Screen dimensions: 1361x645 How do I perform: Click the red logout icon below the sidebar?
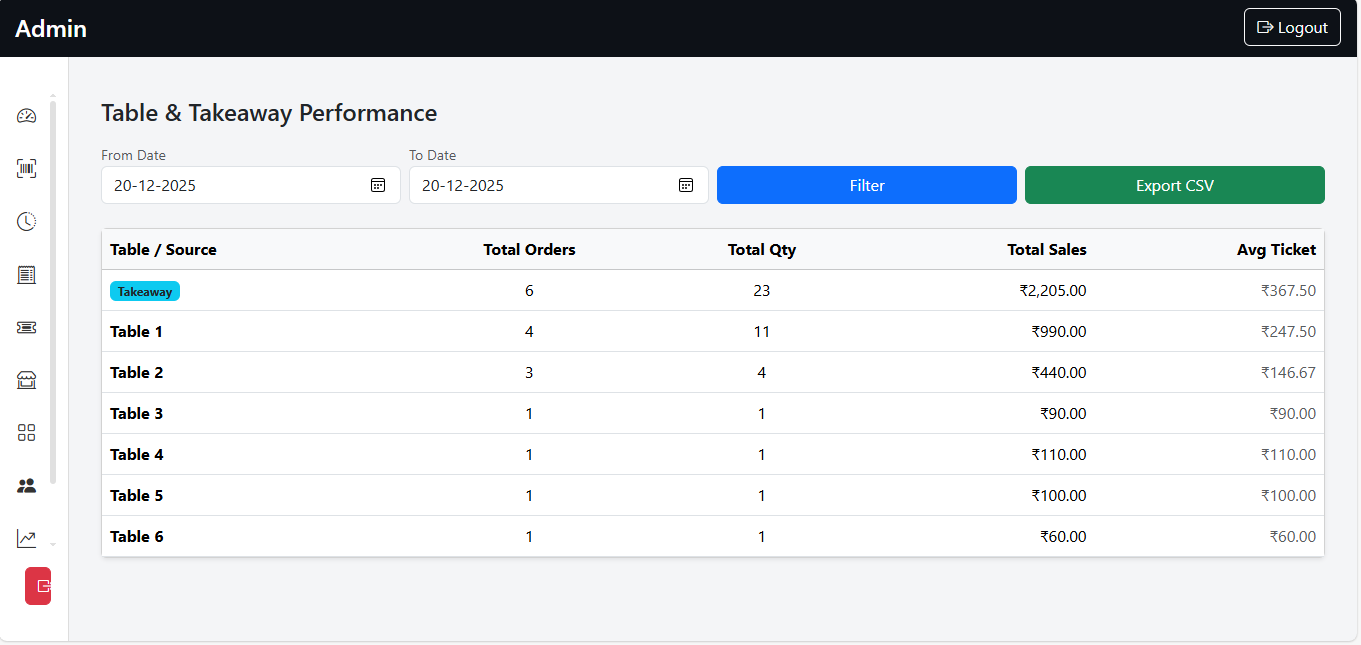tap(37, 586)
